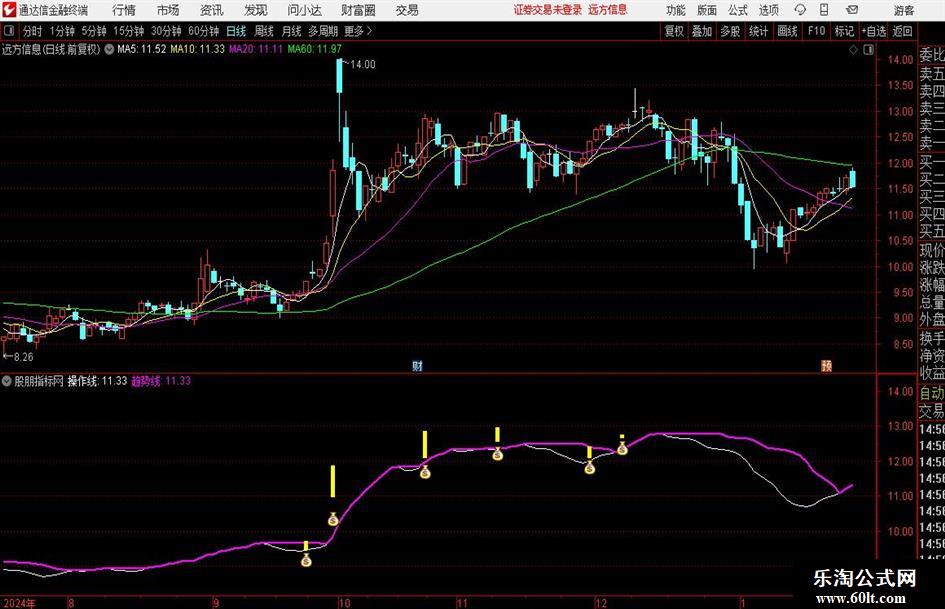The image size is (945, 609).
Task: Click the 游客 user label
Action: (903, 10)
